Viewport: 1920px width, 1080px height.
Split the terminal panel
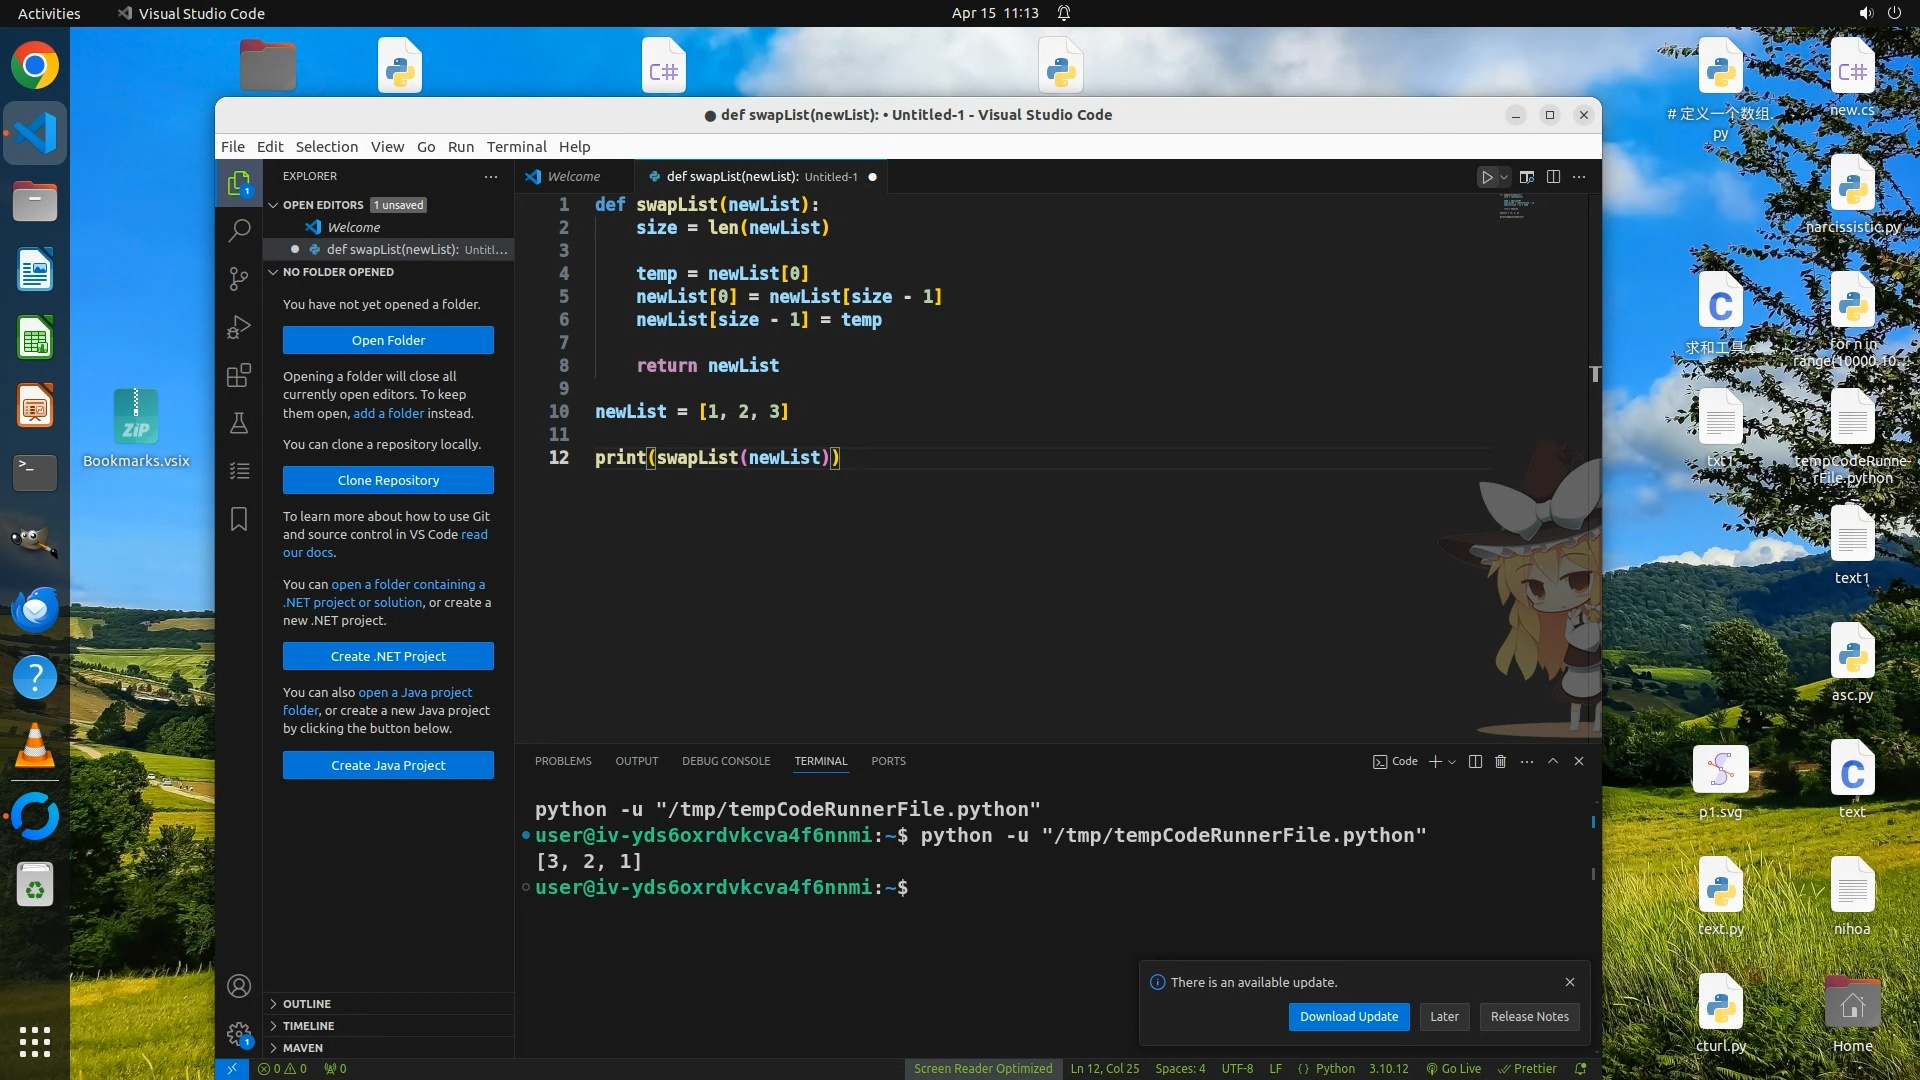1475,762
